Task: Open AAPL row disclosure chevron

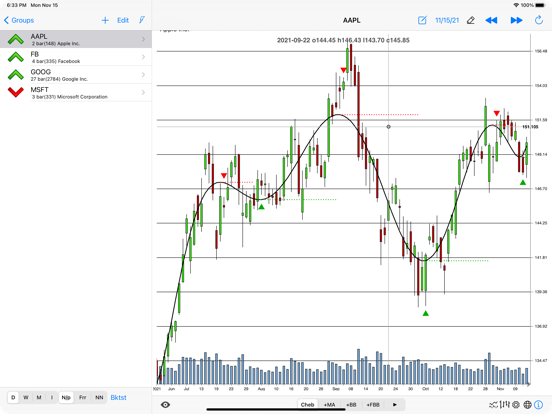Action: point(143,39)
